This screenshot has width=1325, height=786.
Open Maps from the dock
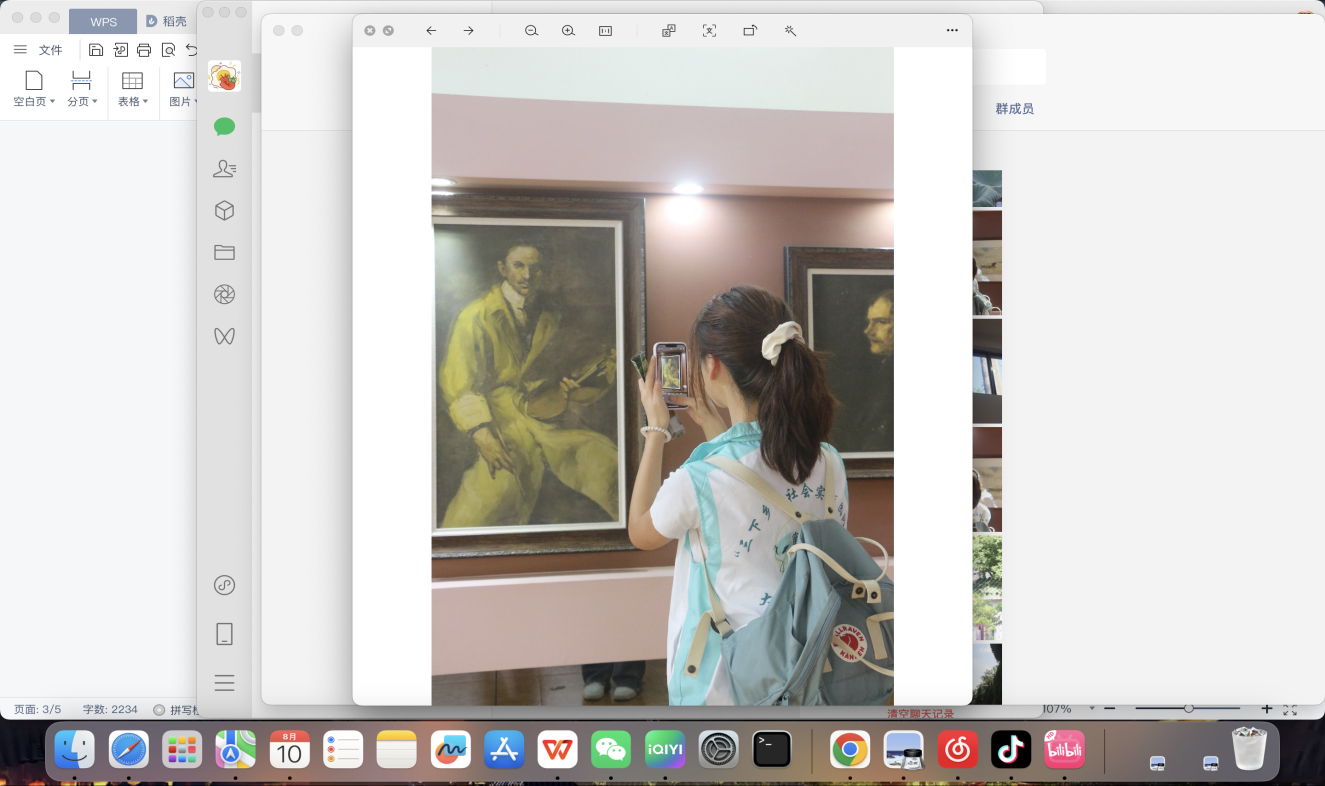tap(236, 749)
